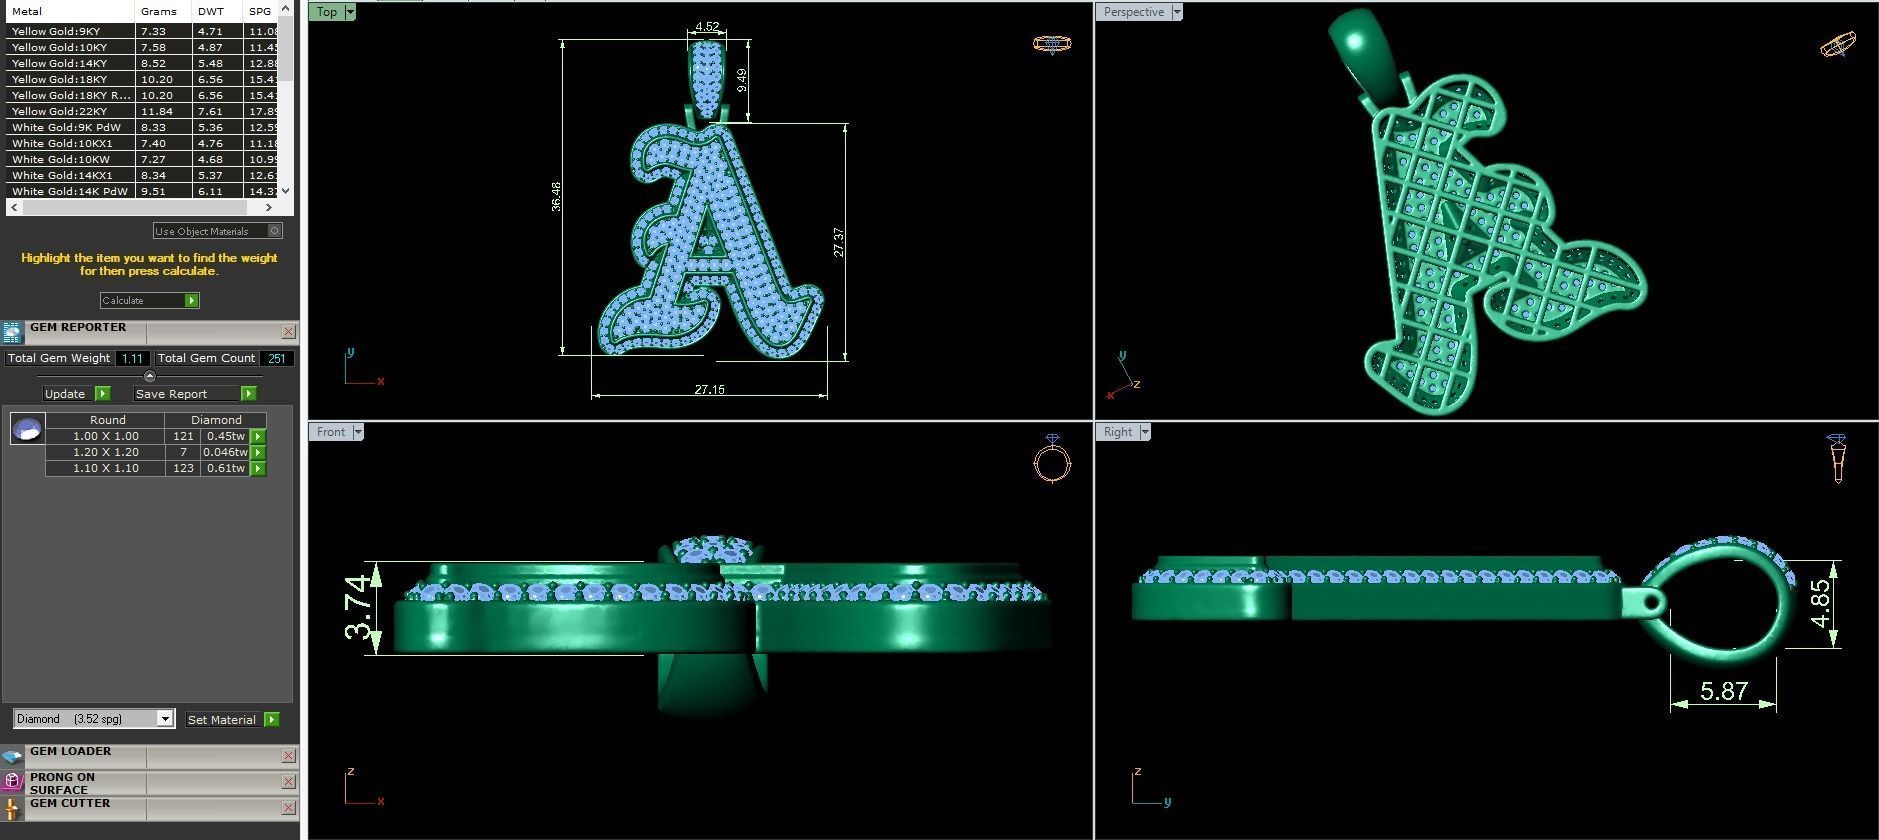
Task: Click green arrow on 1.00 X 1.00 row
Action: tap(258, 437)
